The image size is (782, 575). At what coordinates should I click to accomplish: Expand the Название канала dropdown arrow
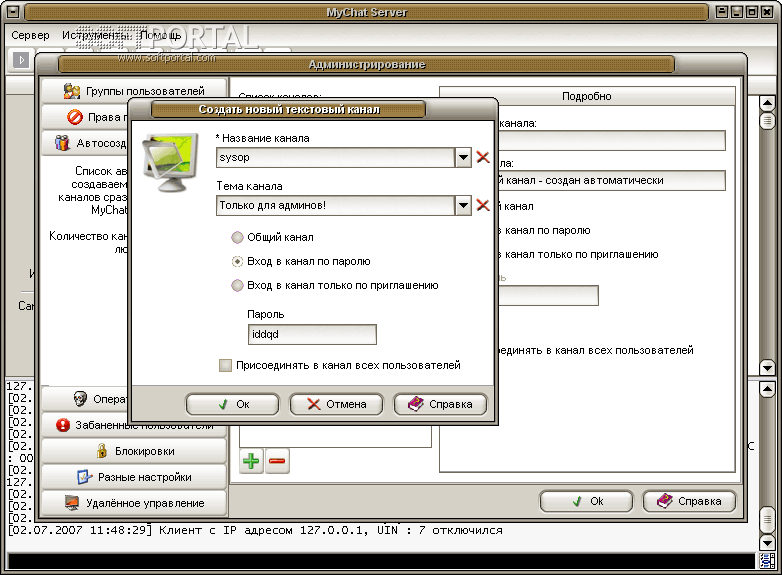tap(463, 158)
